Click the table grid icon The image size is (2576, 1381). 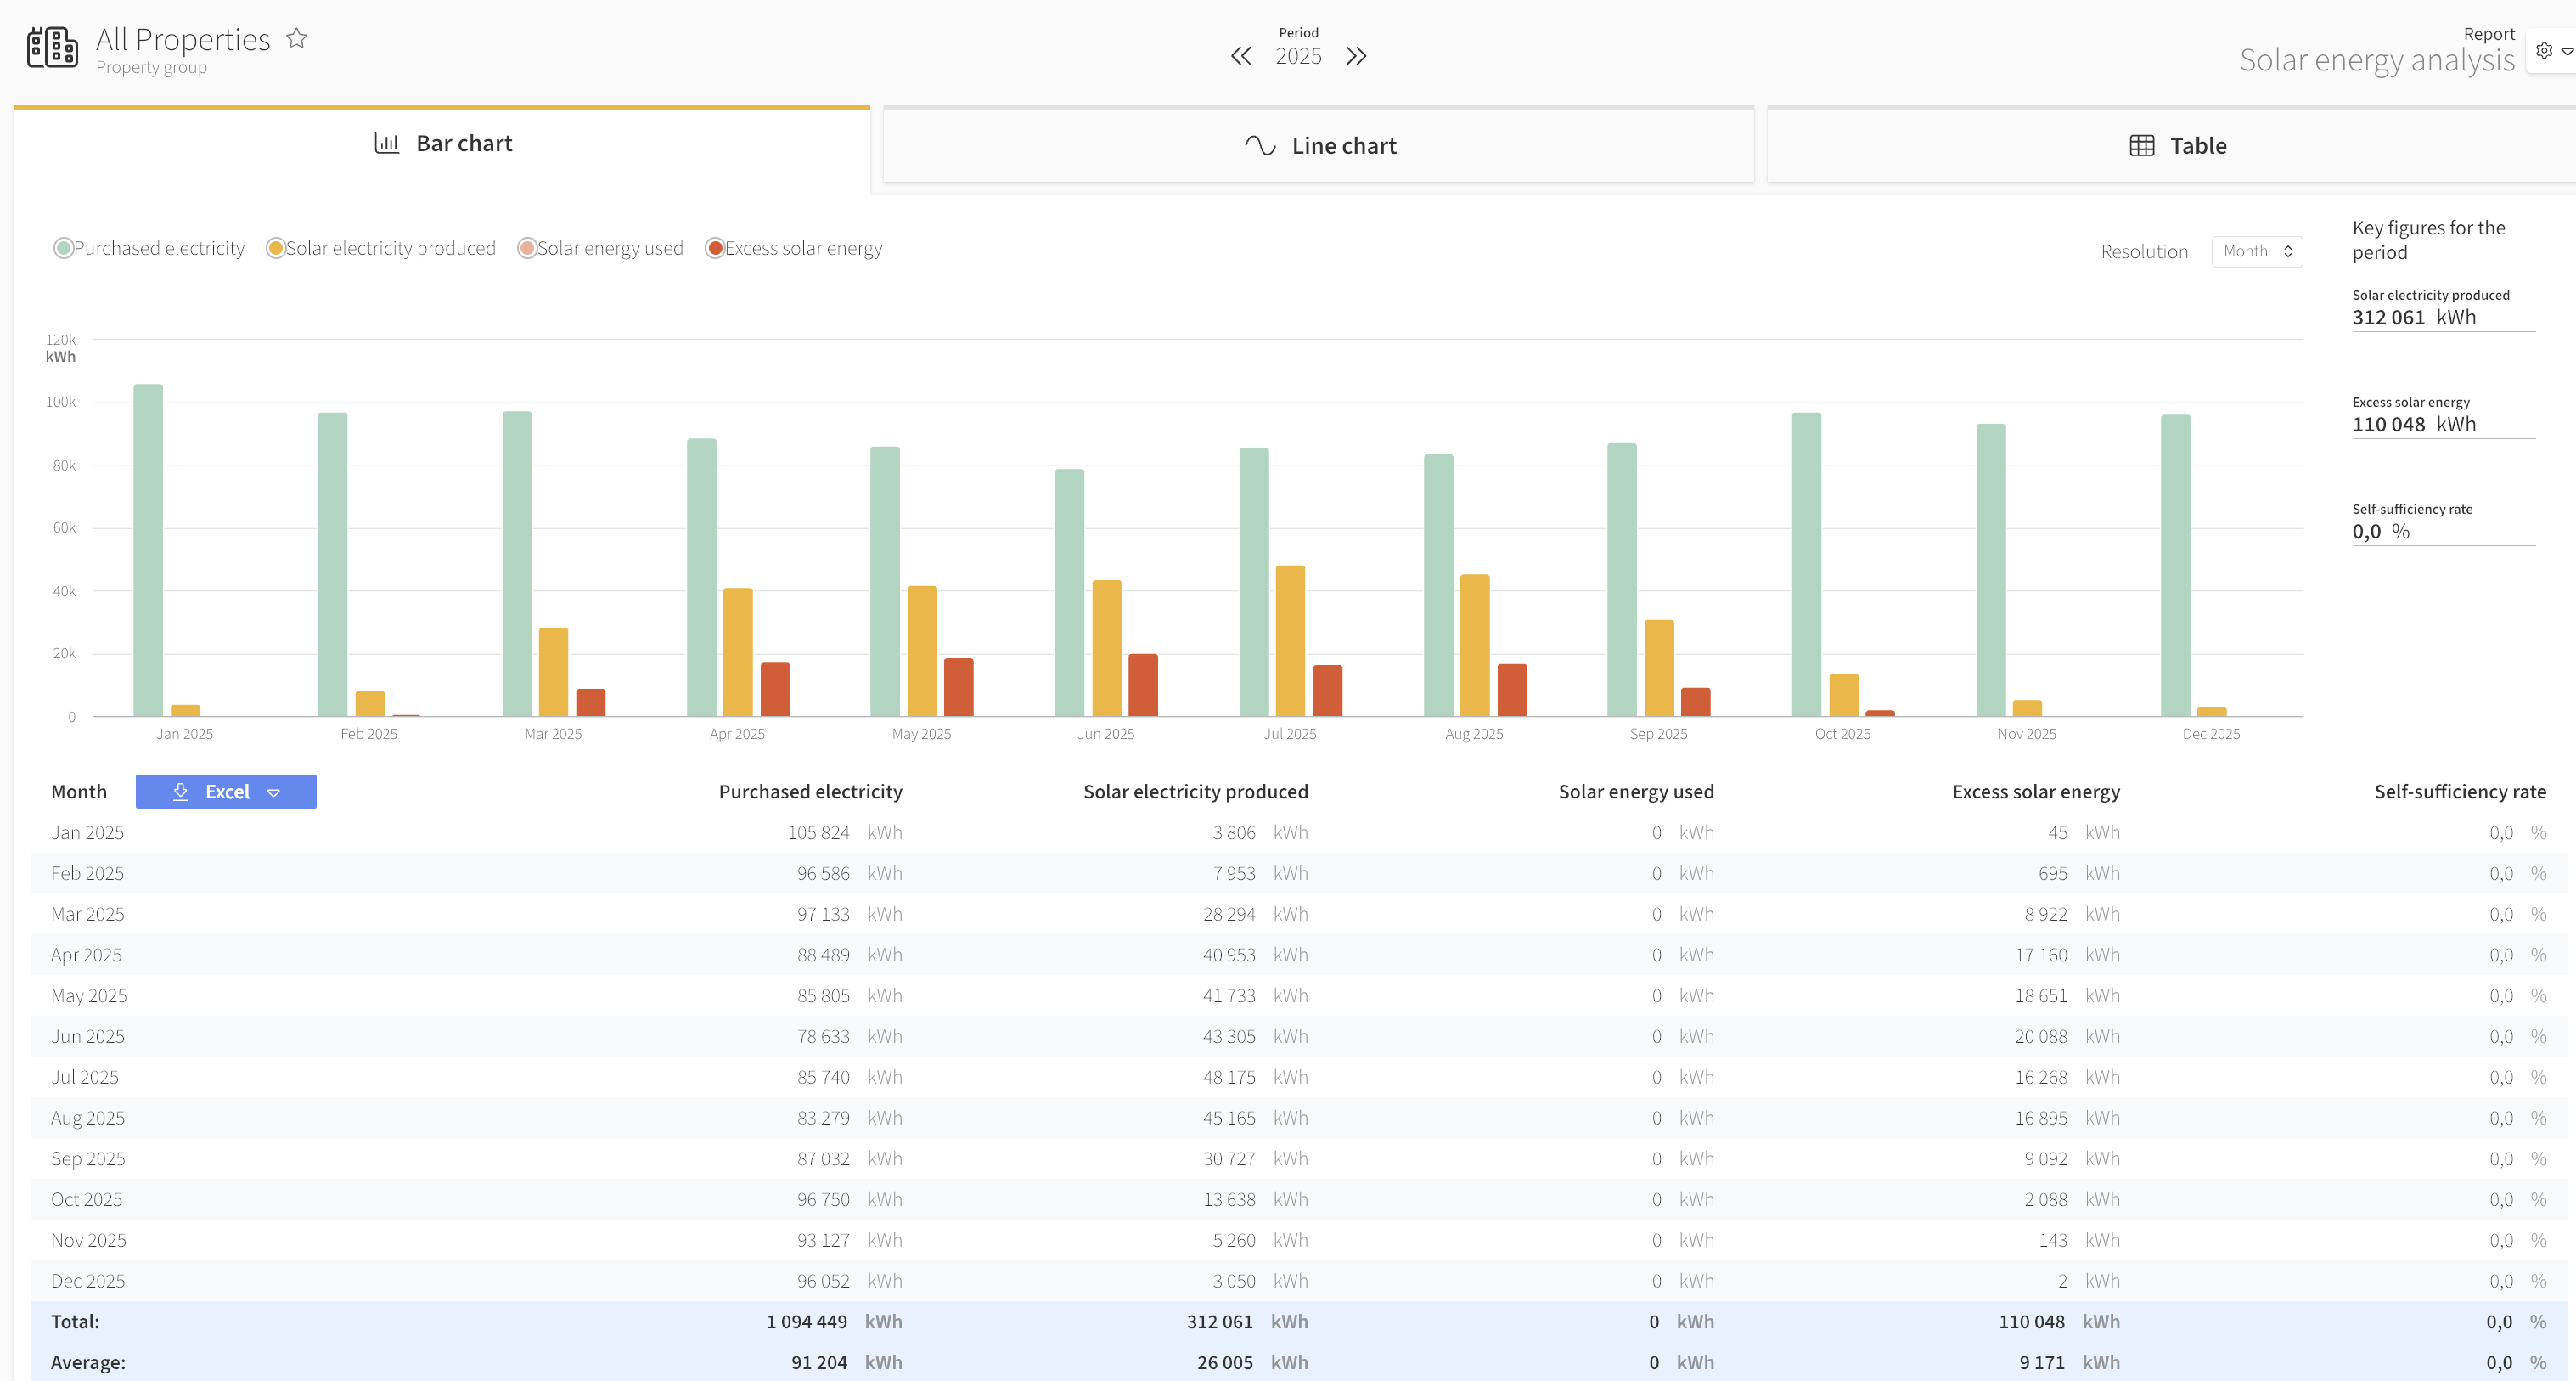coord(2142,146)
